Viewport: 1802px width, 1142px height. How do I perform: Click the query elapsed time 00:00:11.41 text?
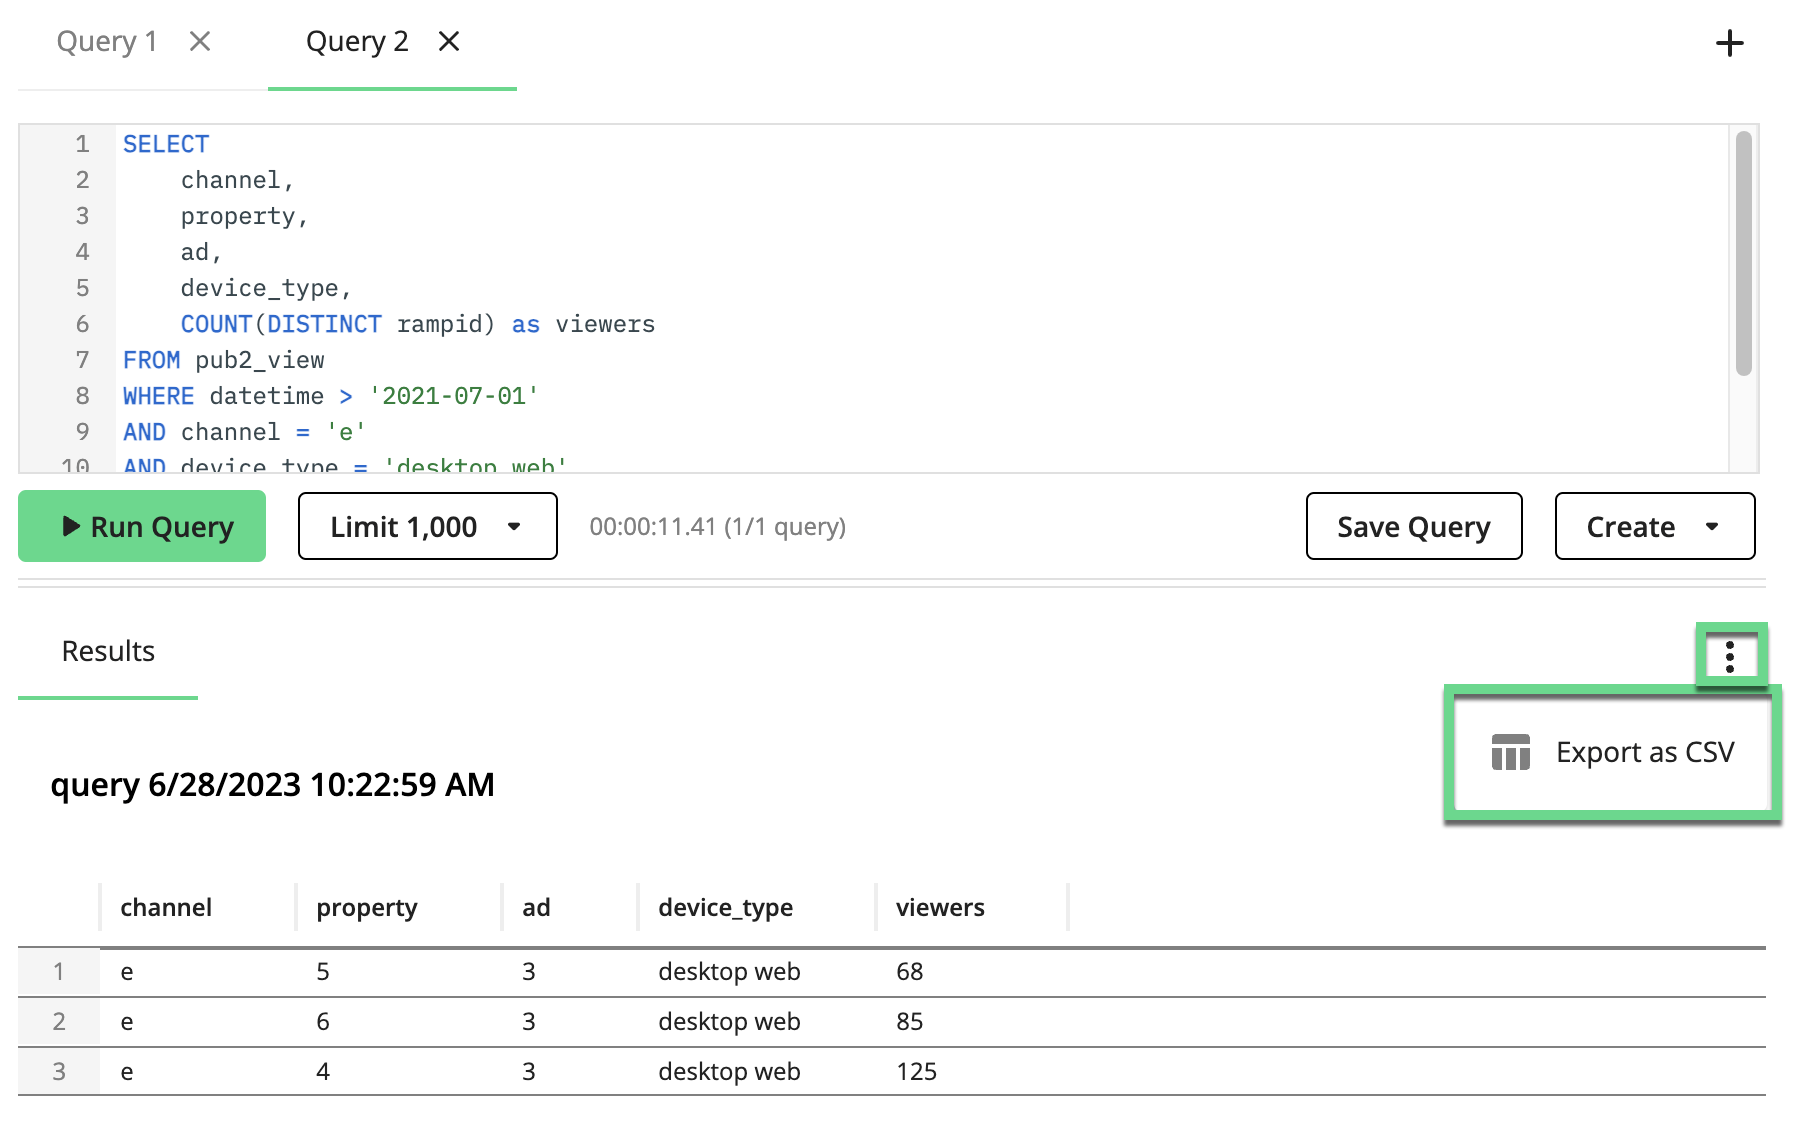[653, 526]
